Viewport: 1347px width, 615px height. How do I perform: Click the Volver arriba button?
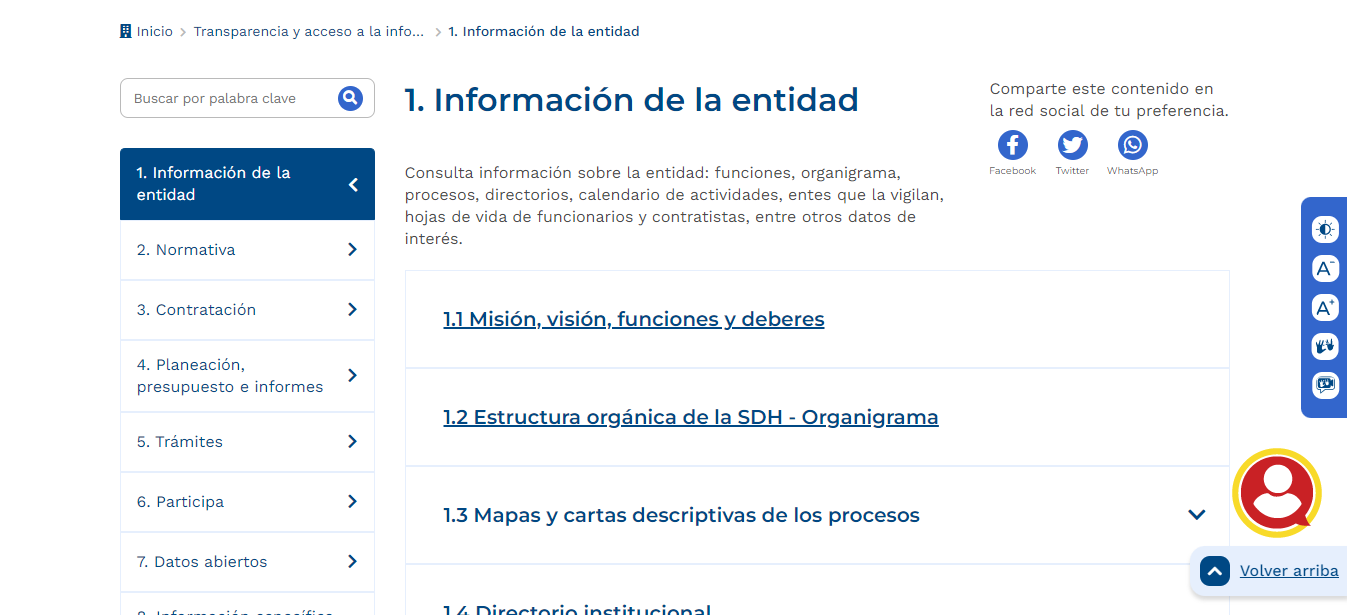click(x=1288, y=571)
